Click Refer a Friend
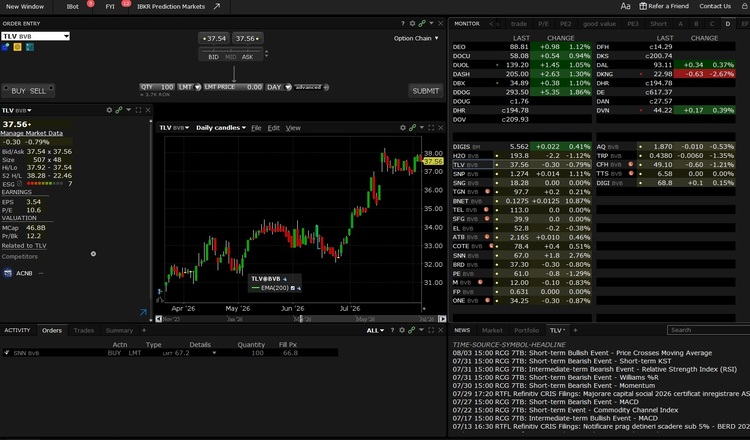Image resolution: width=750 pixels, height=440 pixels. (664, 6)
